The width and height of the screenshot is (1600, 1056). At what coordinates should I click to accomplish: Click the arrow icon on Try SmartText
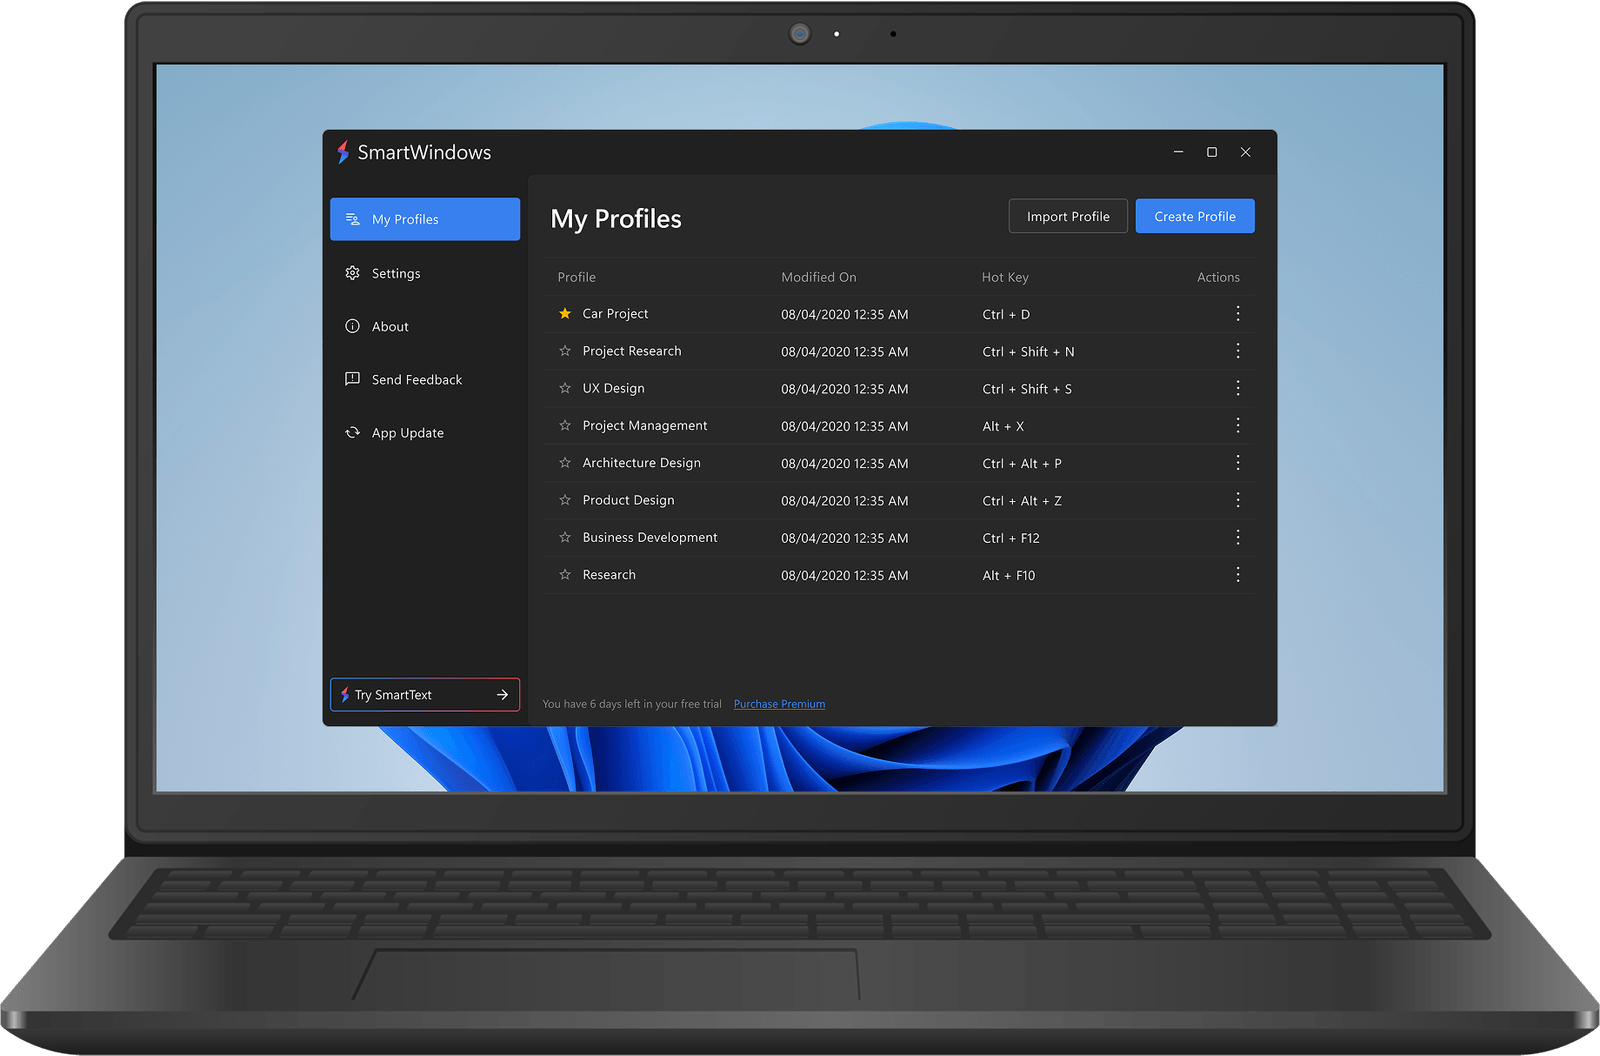click(502, 694)
